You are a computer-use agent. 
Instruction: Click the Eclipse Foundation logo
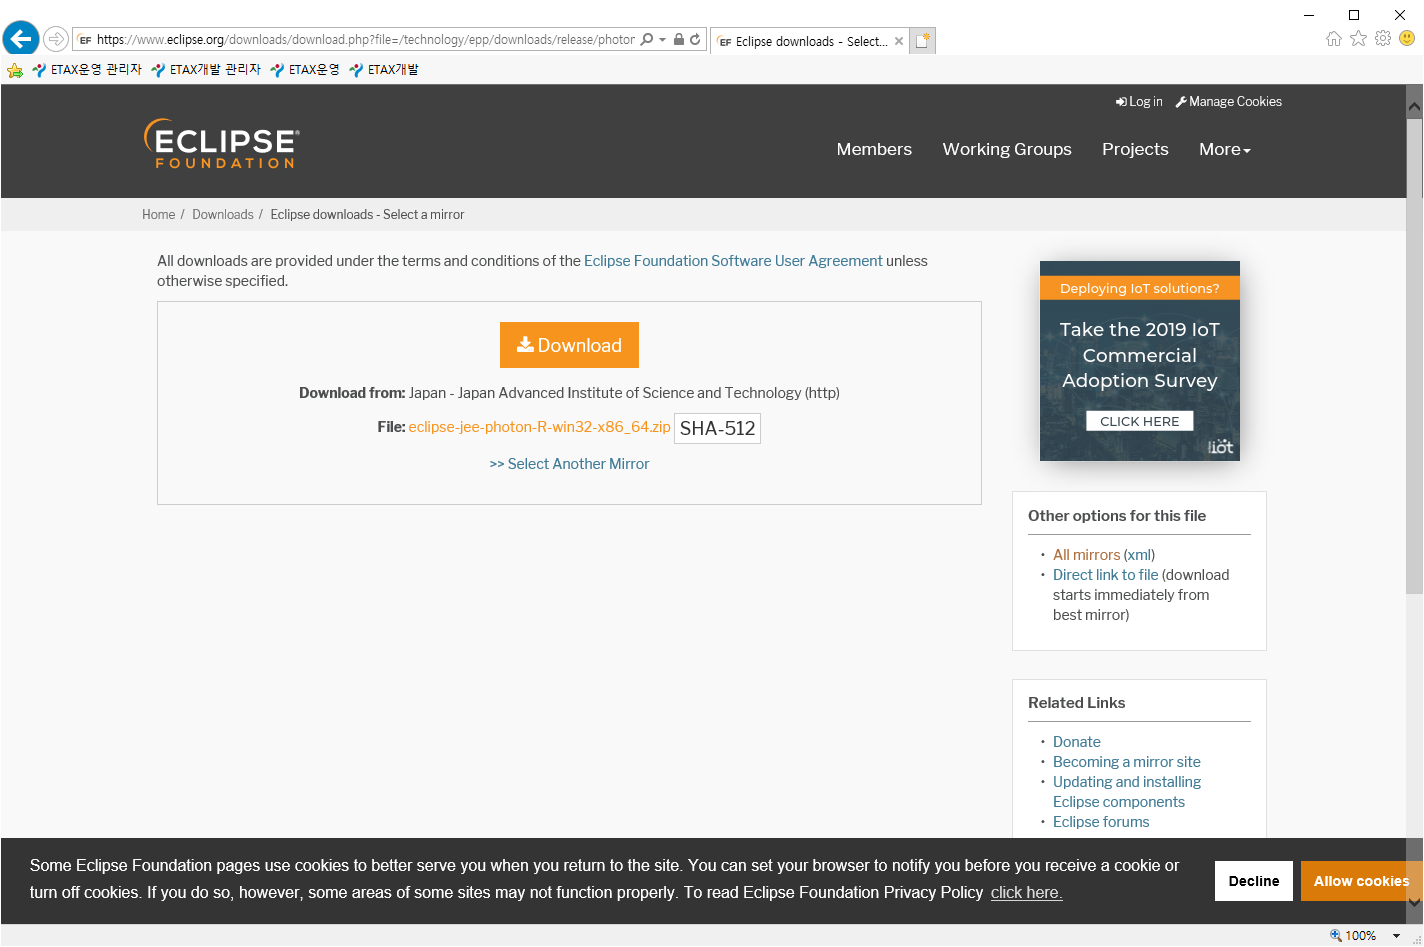click(221, 144)
